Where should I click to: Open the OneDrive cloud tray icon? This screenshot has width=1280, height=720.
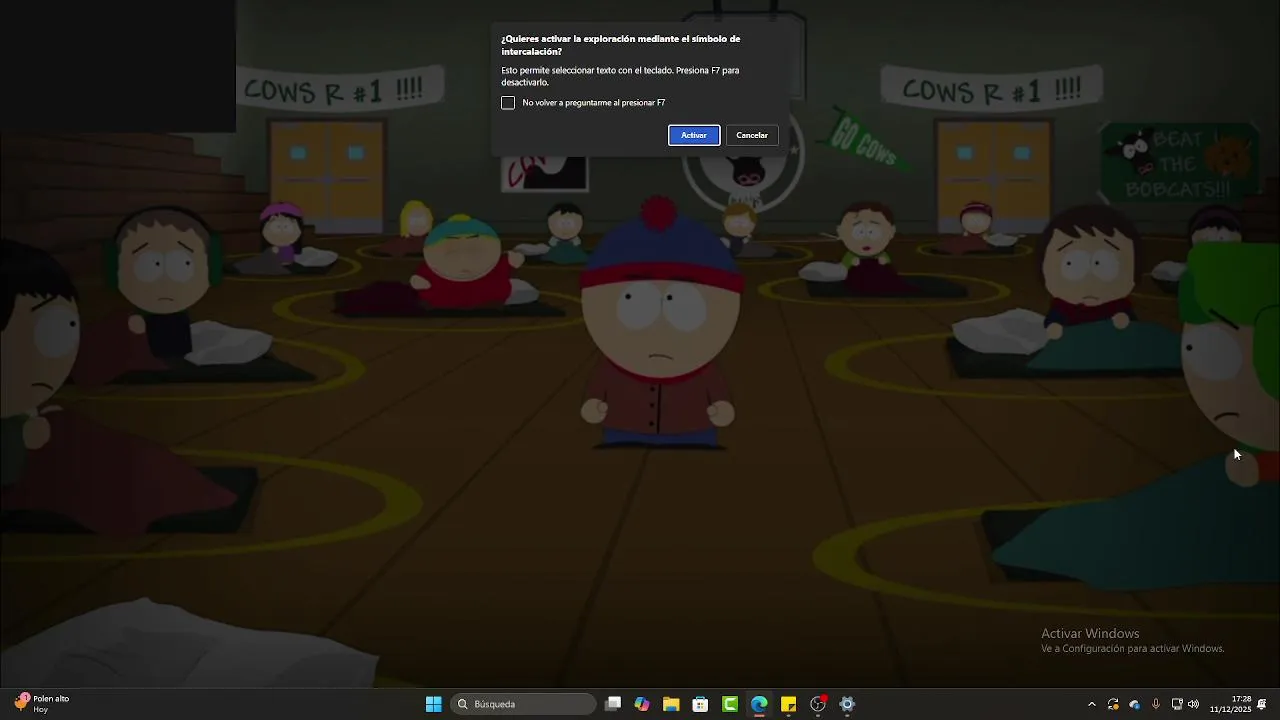click(x=1134, y=704)
